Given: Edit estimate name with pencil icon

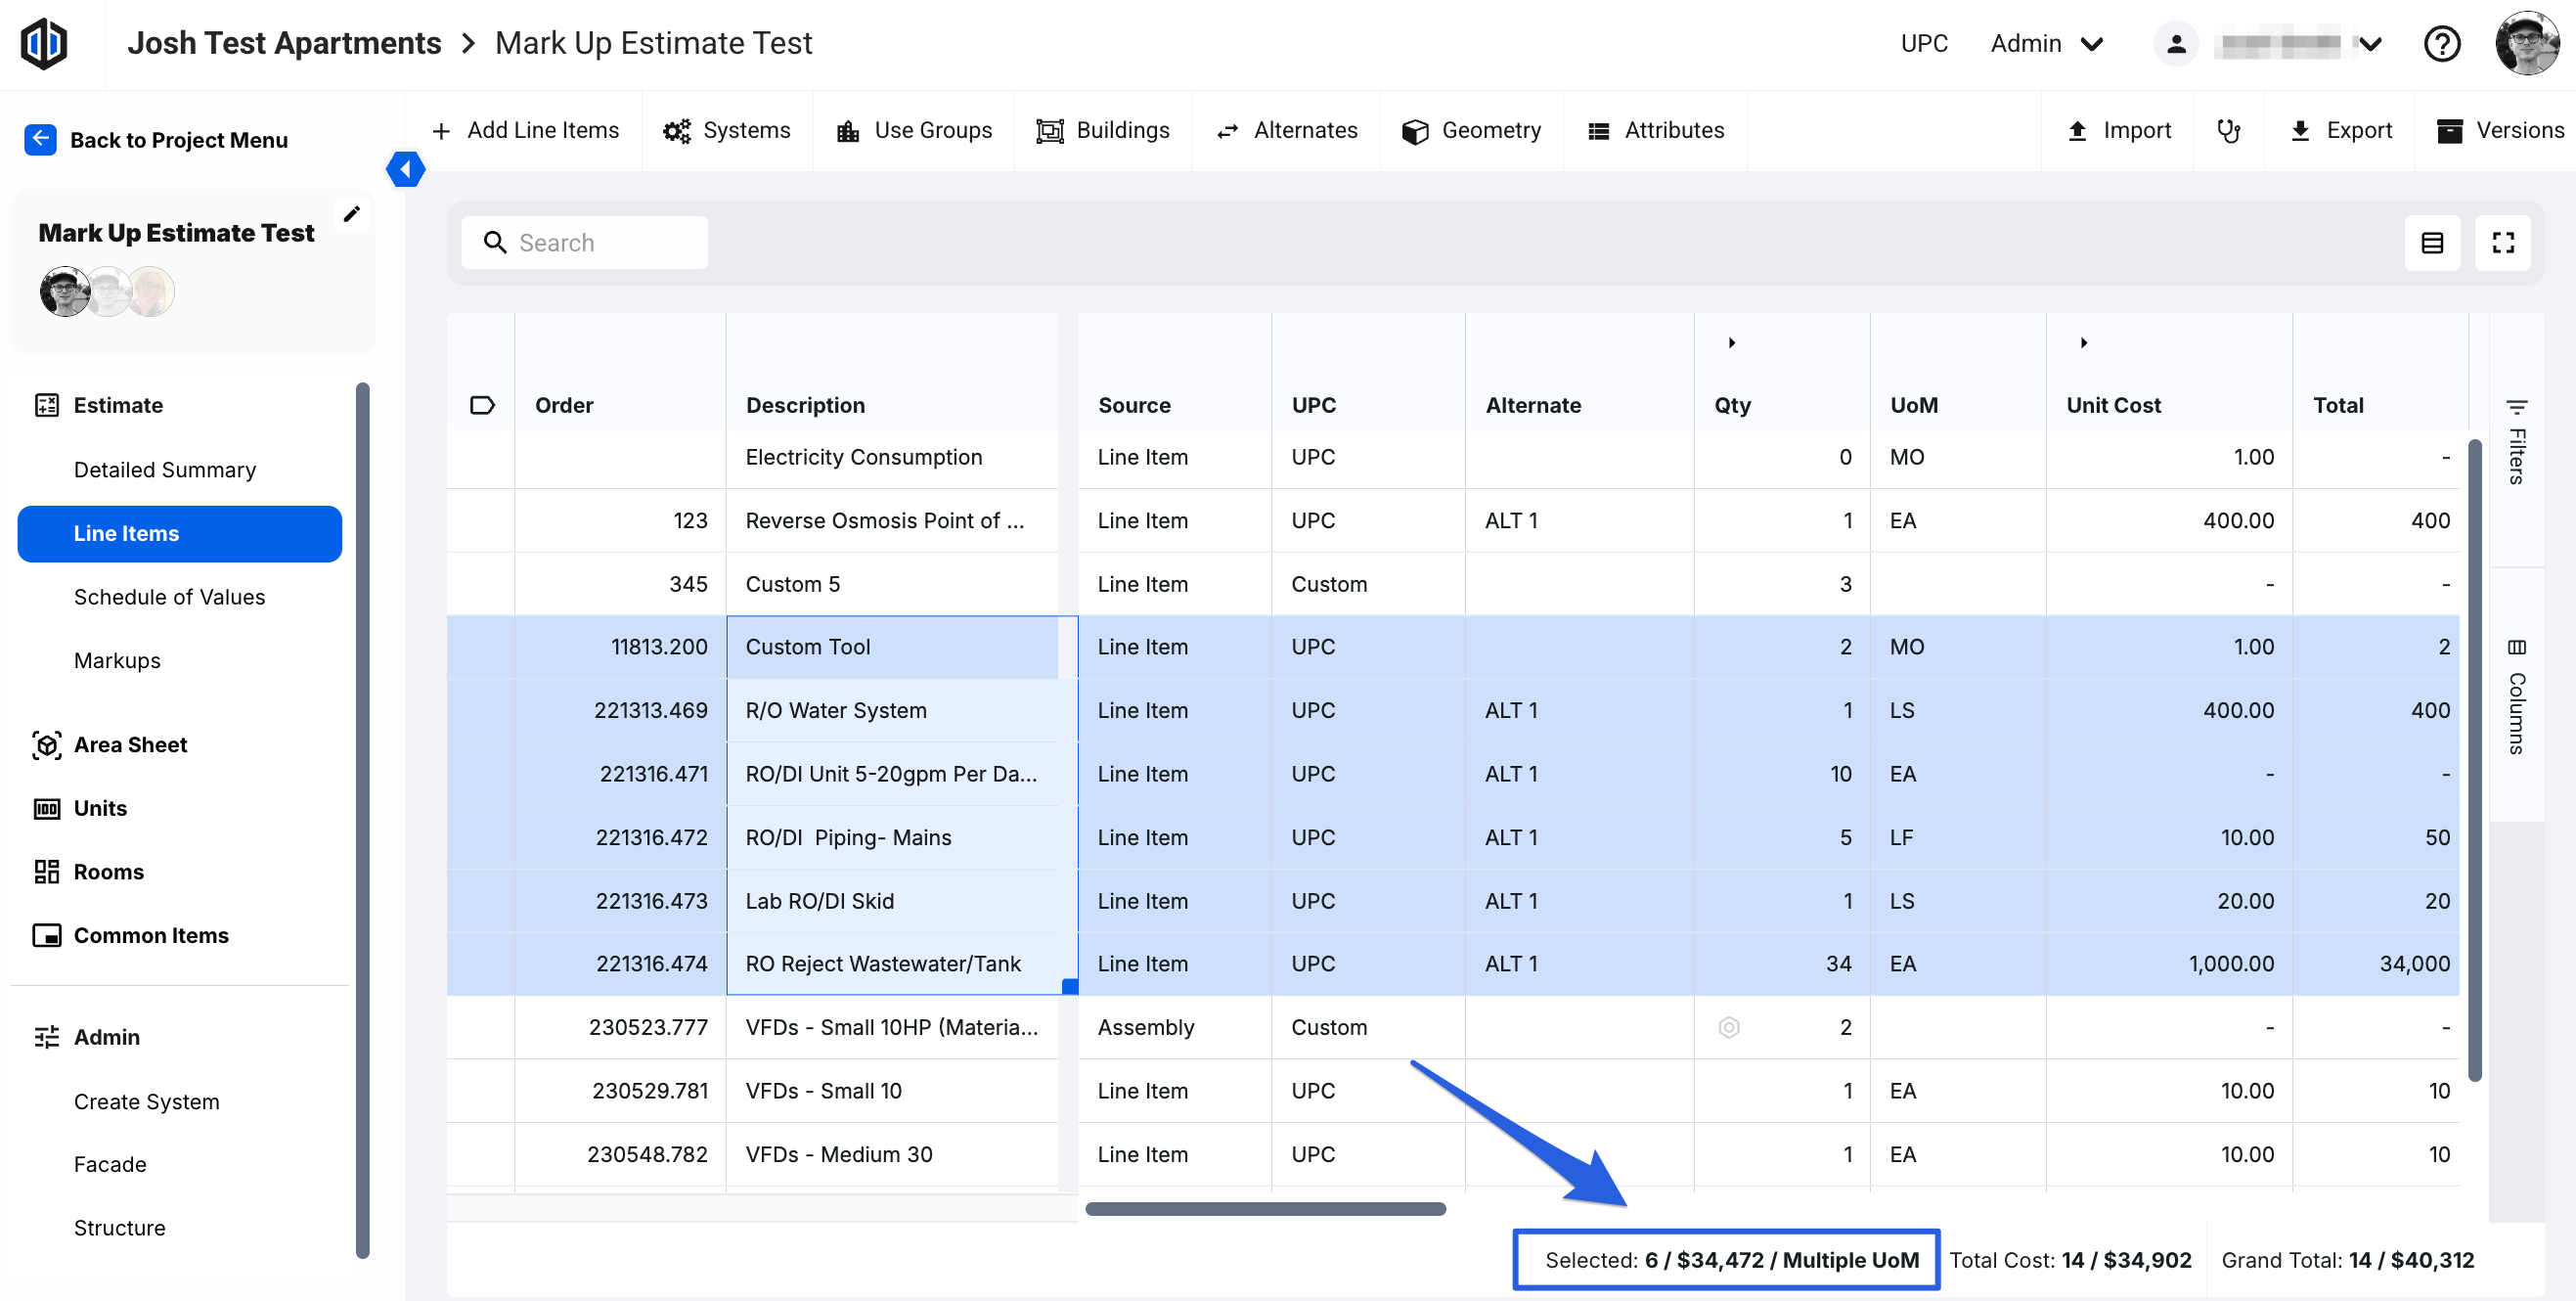Looking at the screenshot, I should [x=351, y=214].
